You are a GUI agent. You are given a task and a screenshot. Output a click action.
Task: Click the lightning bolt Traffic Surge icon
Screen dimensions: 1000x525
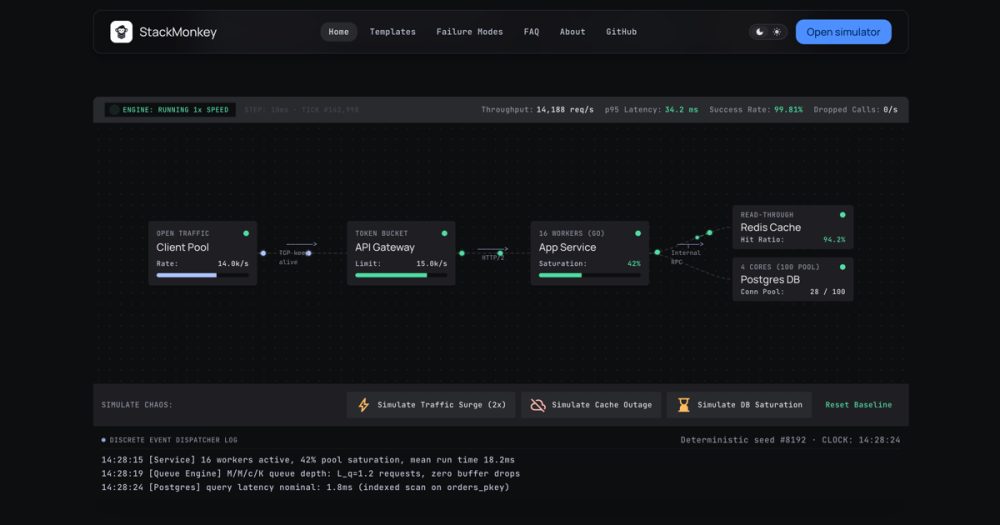(x=364, y=405)
